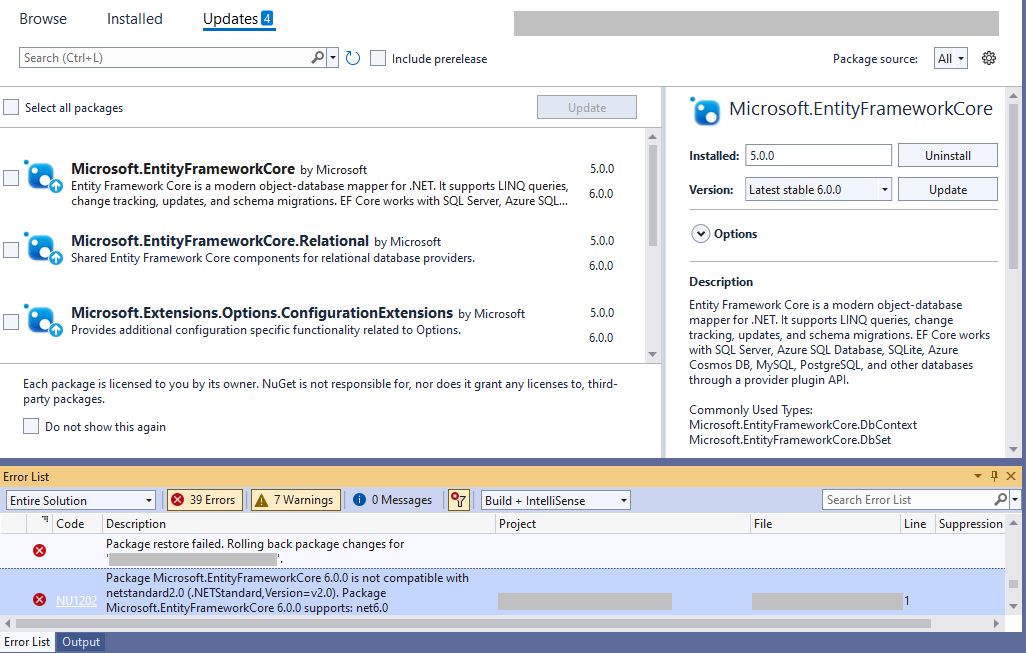
Task: Open search box history dropdown arrow
Action: coord(332,58)
